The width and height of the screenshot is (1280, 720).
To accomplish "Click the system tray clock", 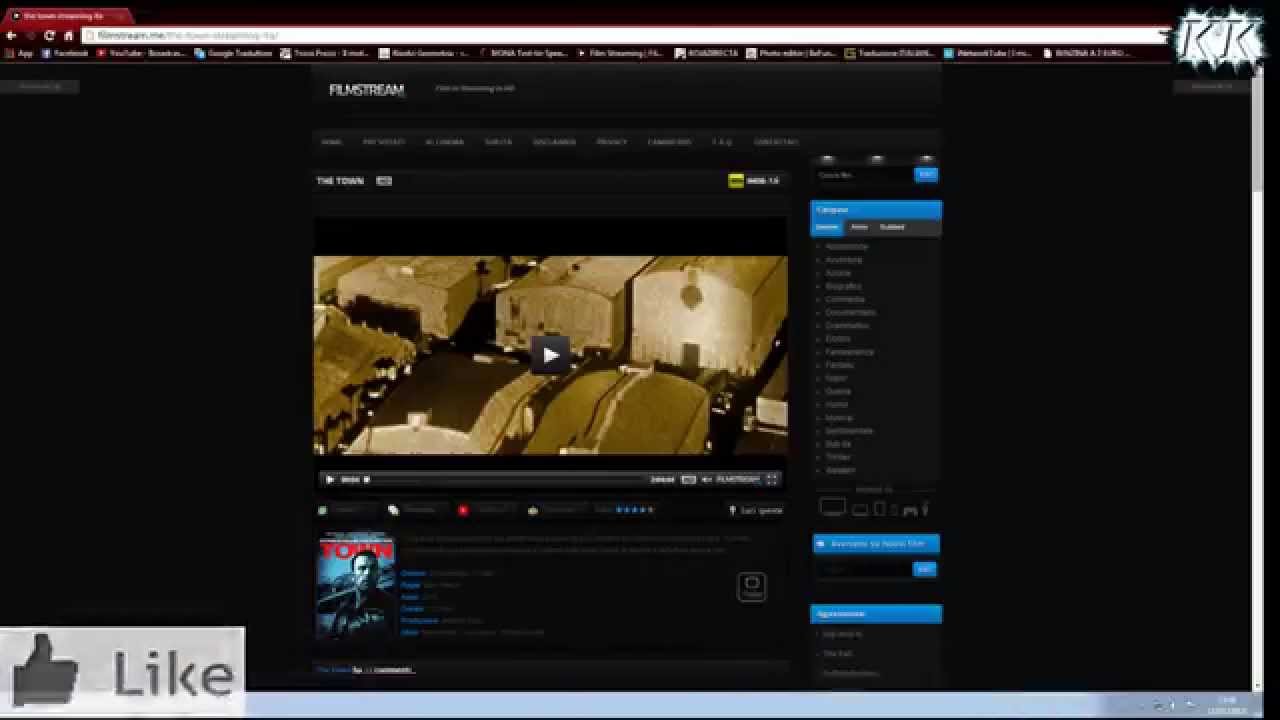I will [1228, 705].
